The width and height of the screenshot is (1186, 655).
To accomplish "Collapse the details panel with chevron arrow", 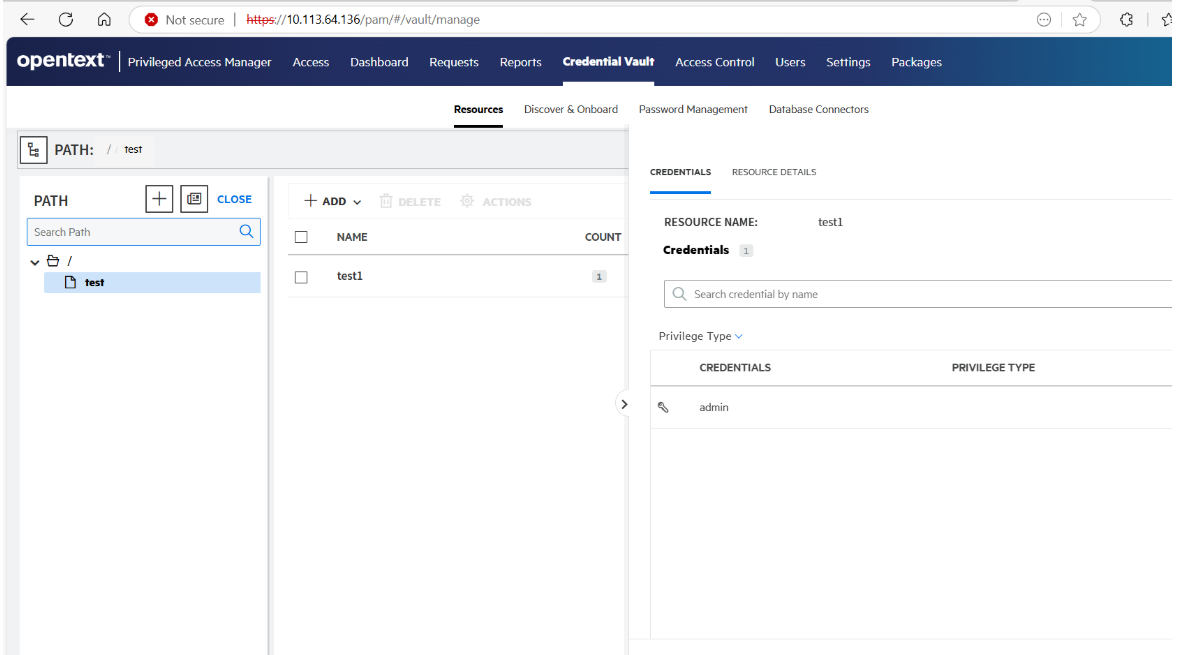I will click(x=624, y=404).
